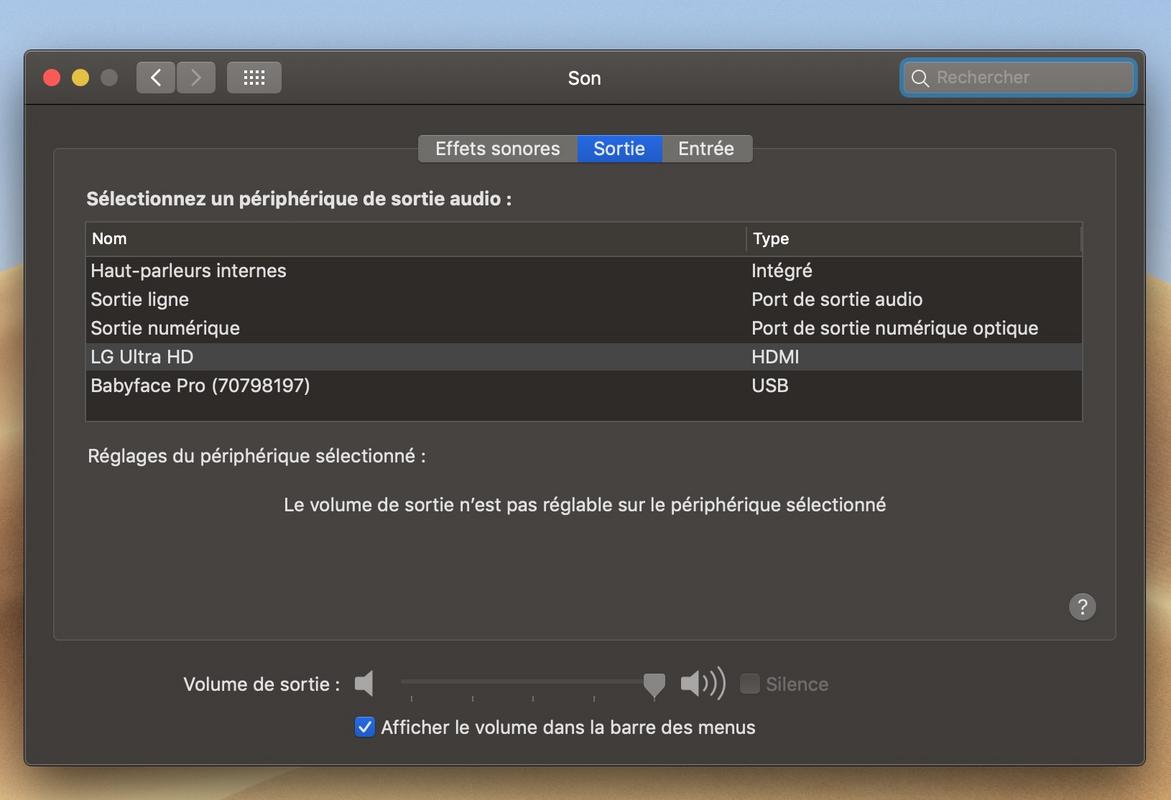1171x800 pixels.
Task: Close the Son window with red button
Action: click(x=52, y=78)
